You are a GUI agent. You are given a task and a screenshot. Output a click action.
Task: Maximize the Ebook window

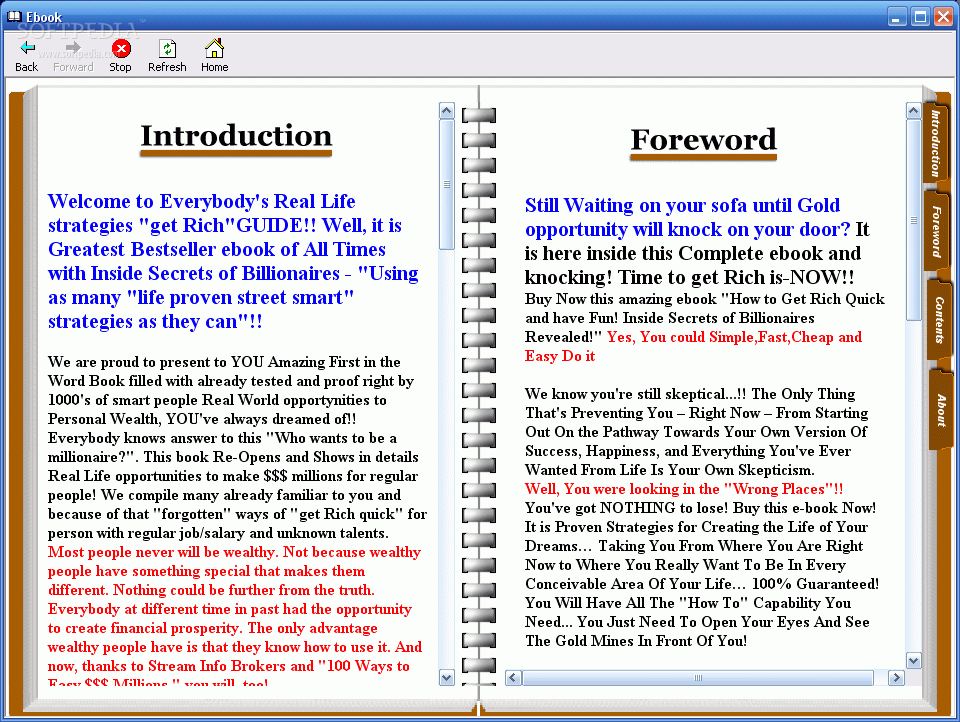coord(920,17)
